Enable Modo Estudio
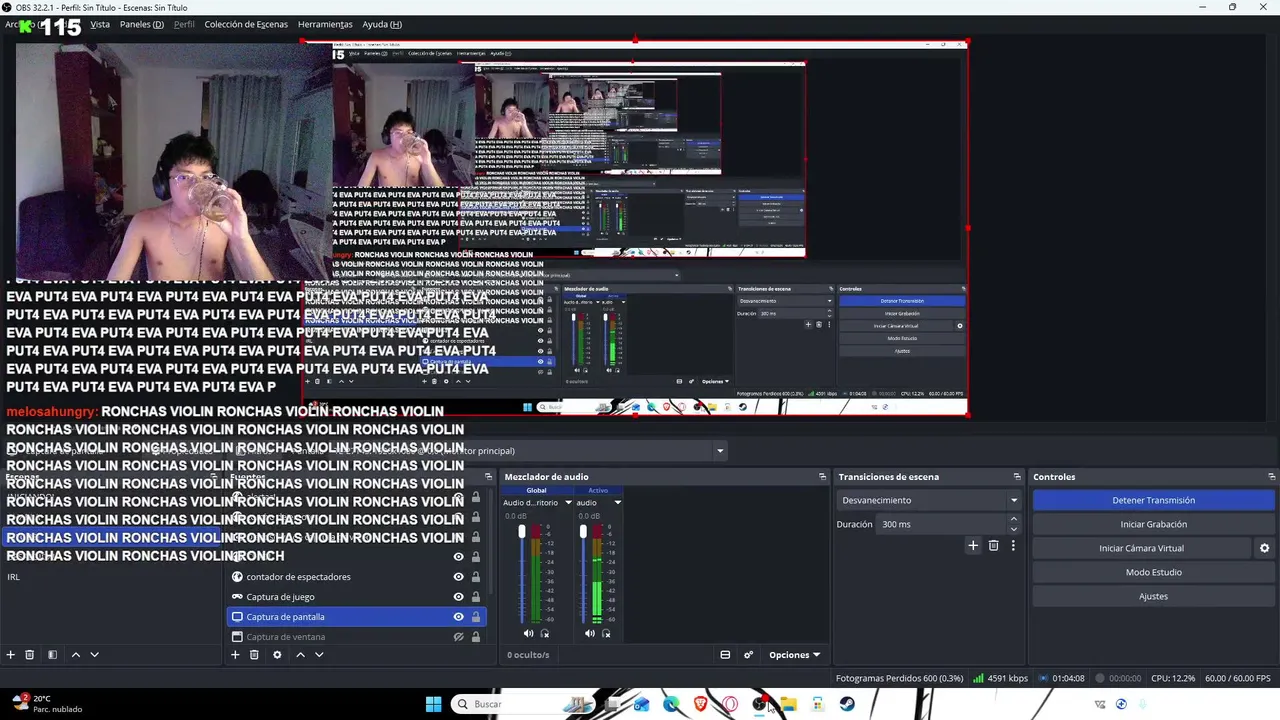The height and width of the screenshot is (720, 1280). tap(1153, 572)
